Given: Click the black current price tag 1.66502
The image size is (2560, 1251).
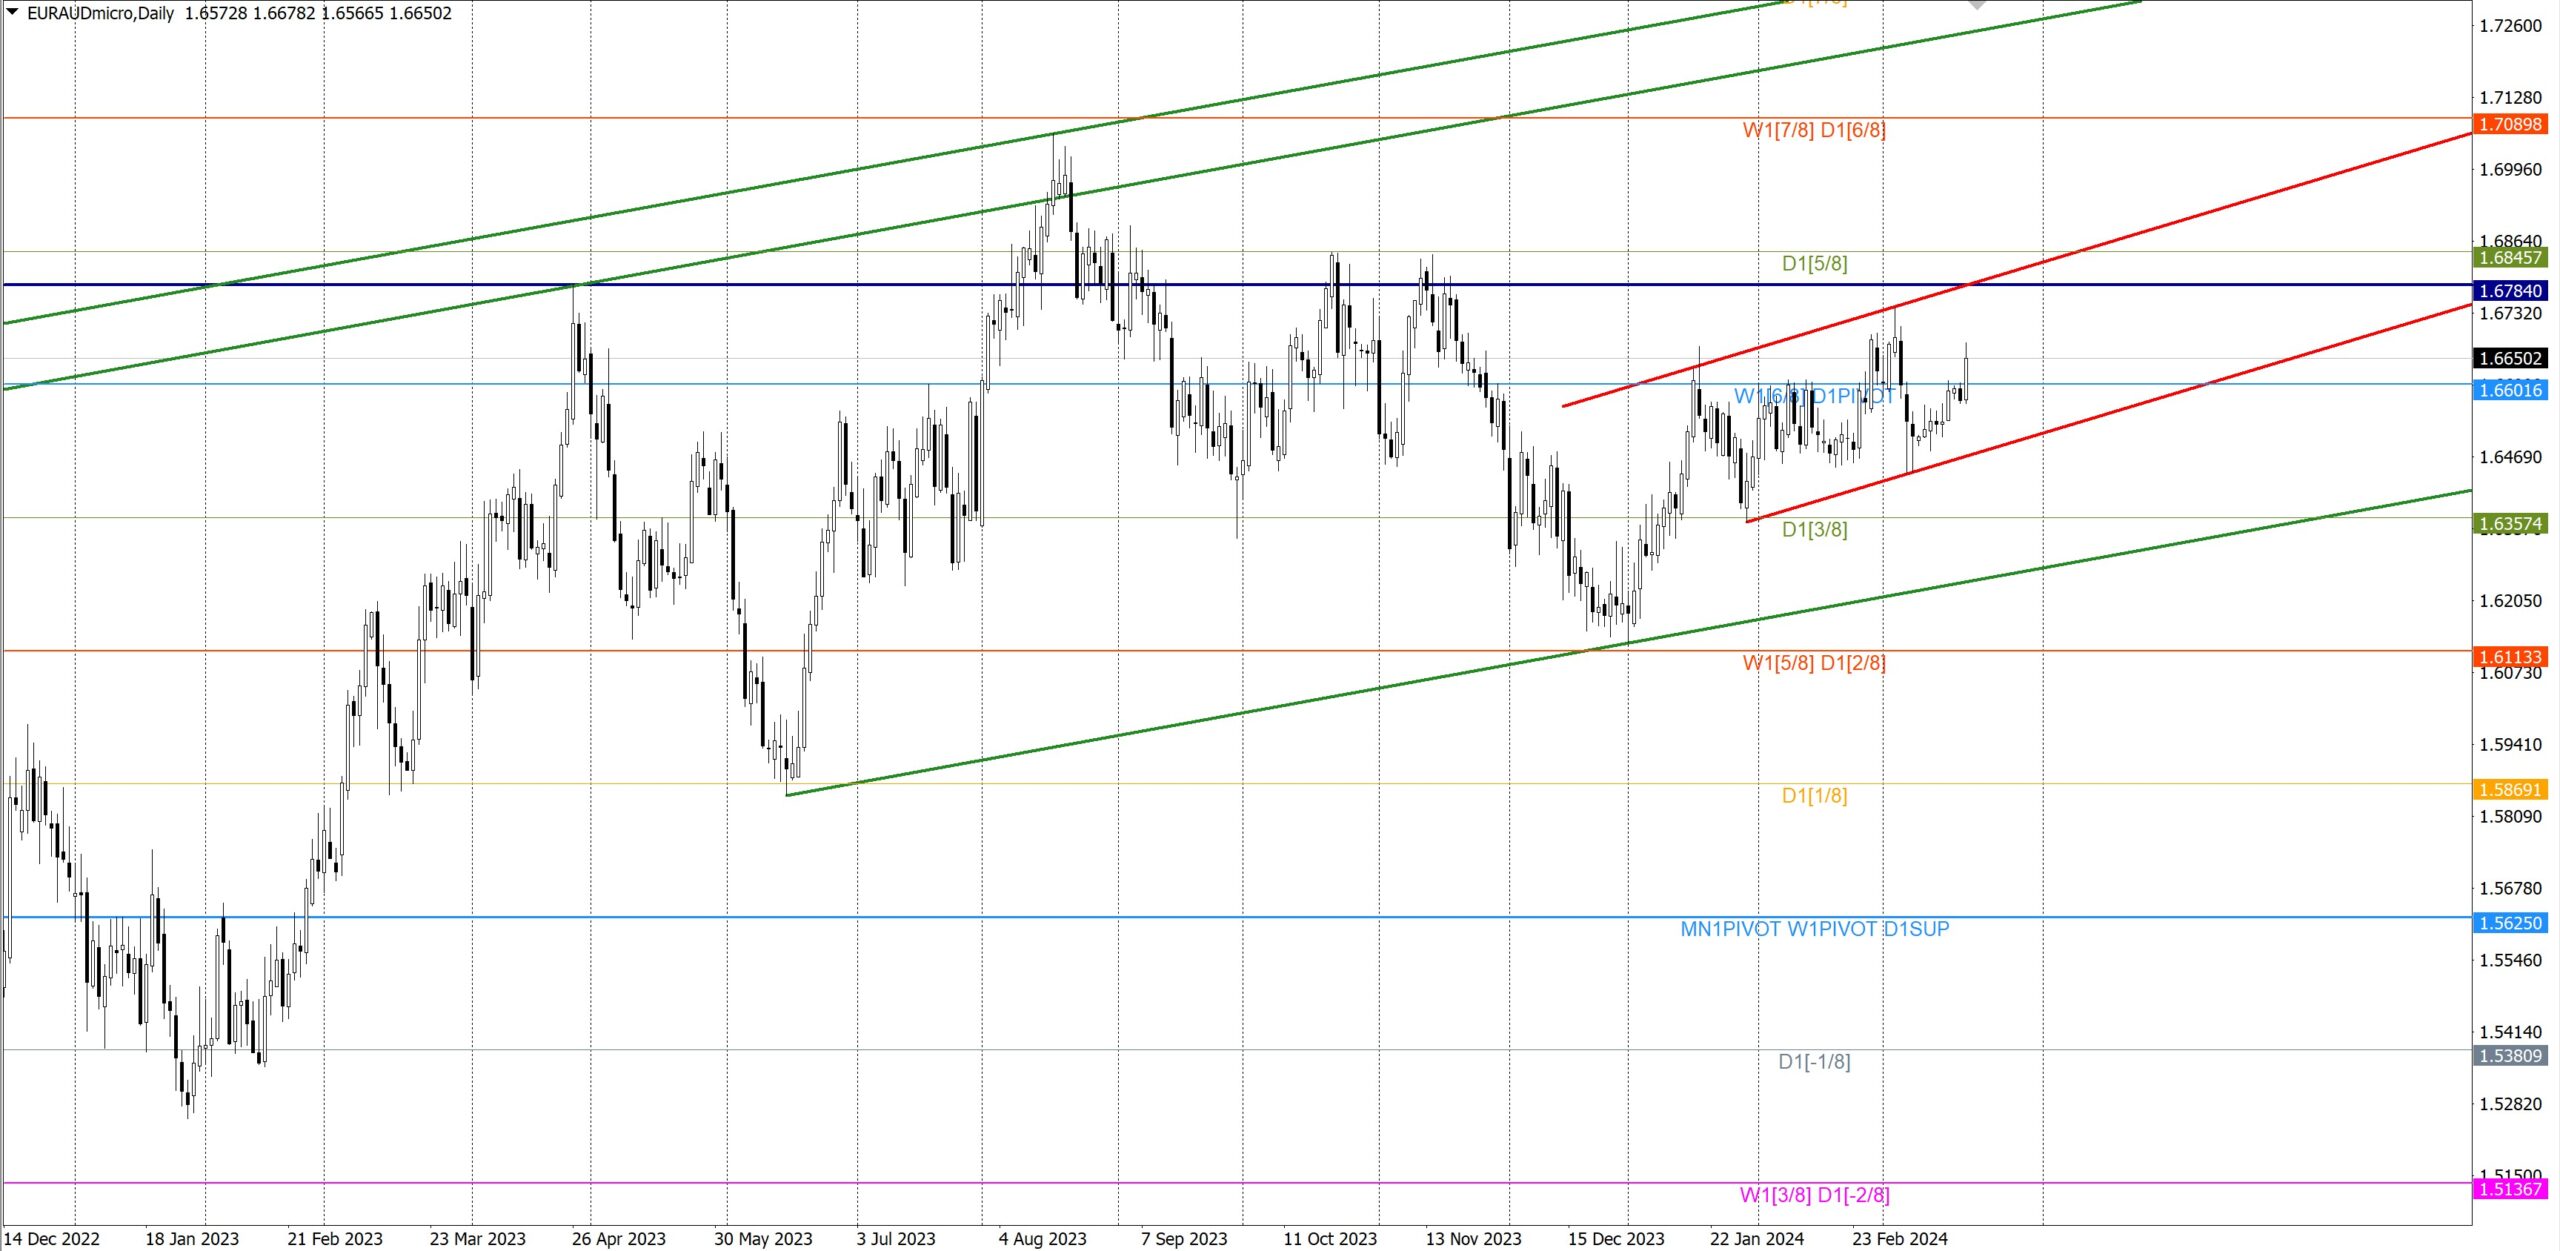Looking at the screenshot, I should (2509, 358).
